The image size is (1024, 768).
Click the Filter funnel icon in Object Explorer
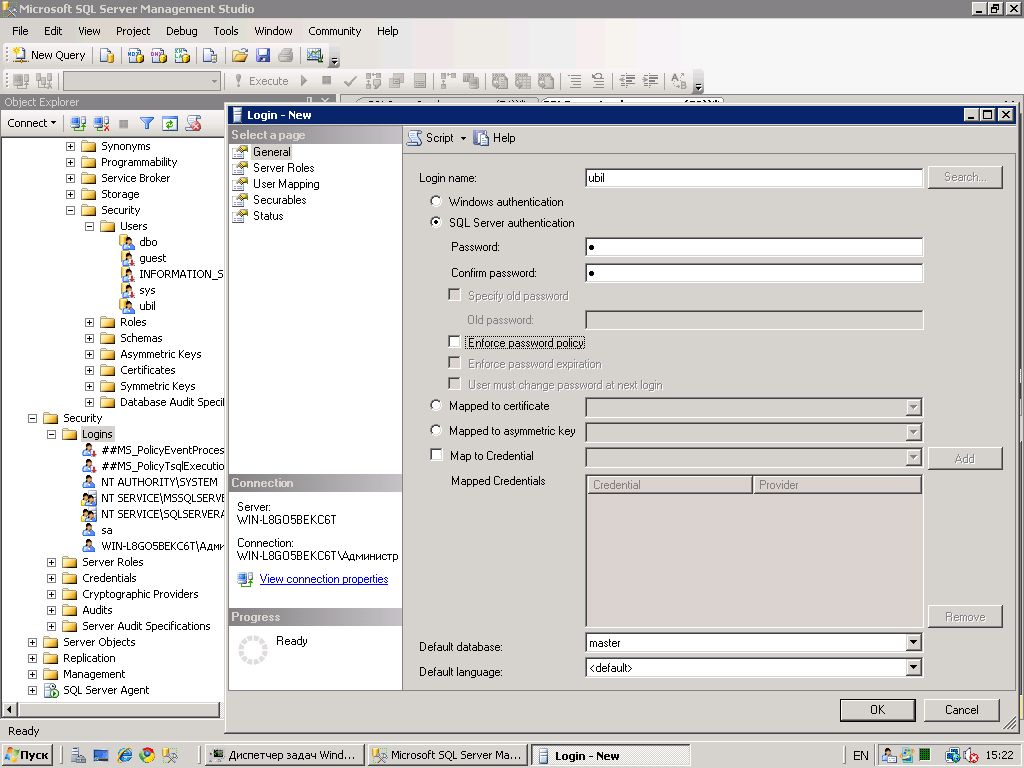pos(147,123)
